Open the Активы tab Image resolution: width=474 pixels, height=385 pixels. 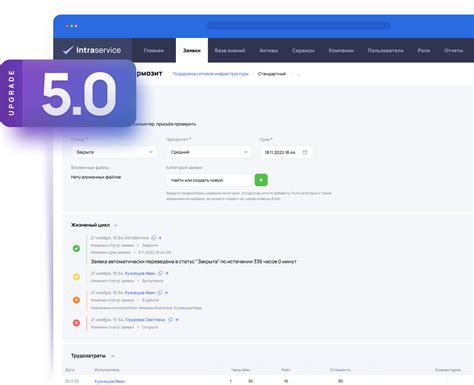269,51
